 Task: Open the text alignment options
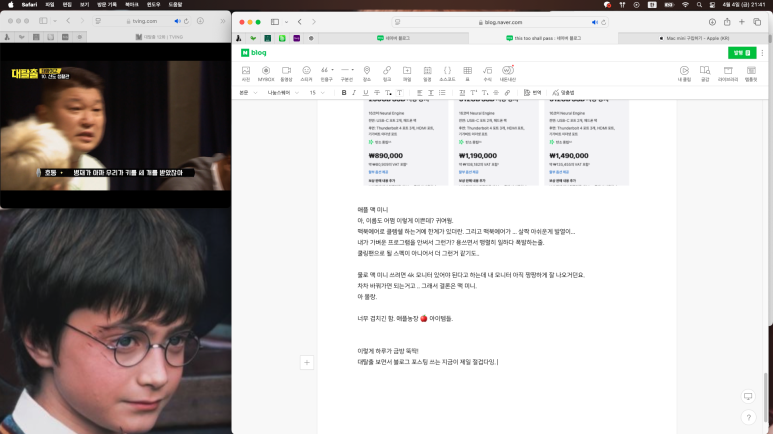tap(420, 93)
